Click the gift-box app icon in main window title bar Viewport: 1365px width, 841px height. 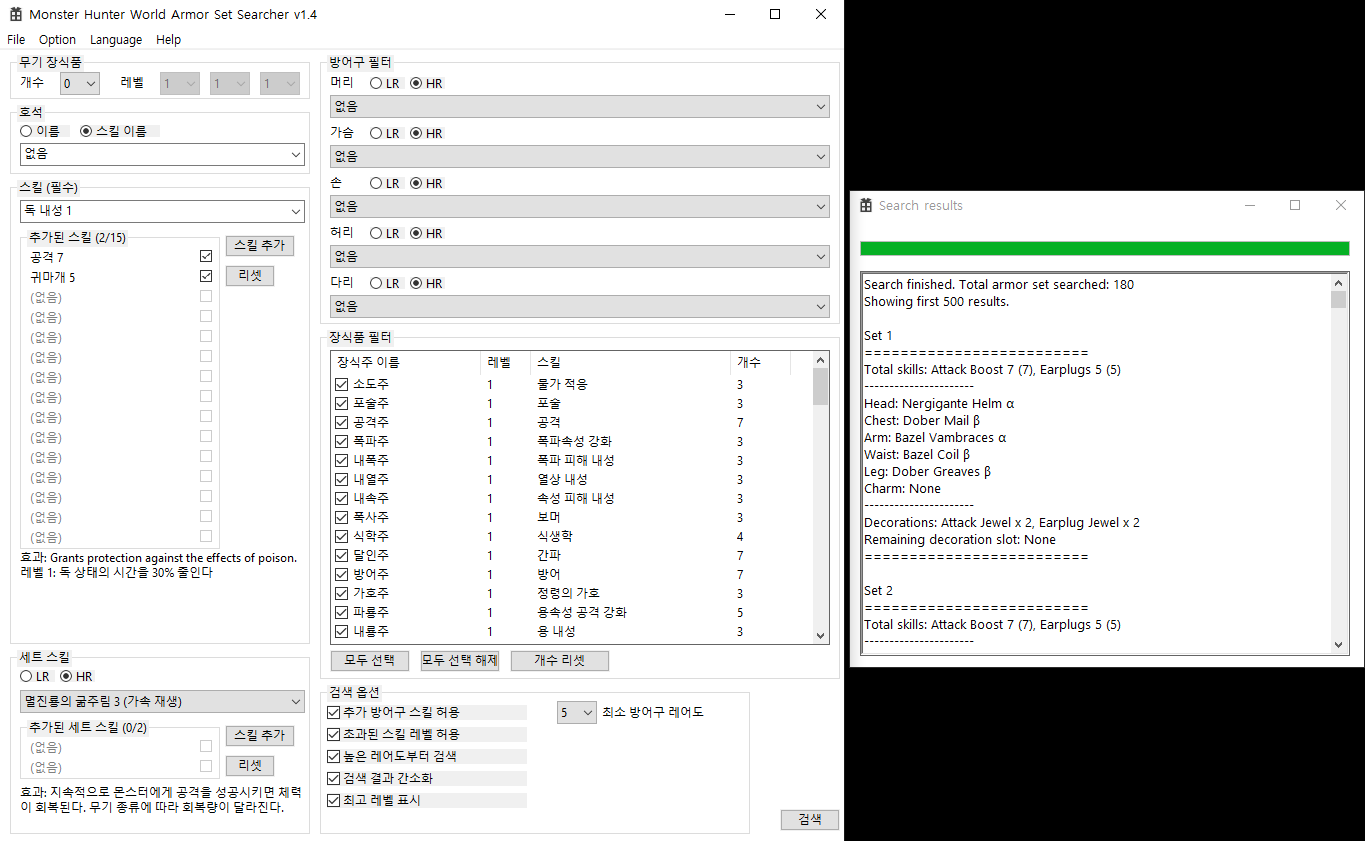point(16,14)
